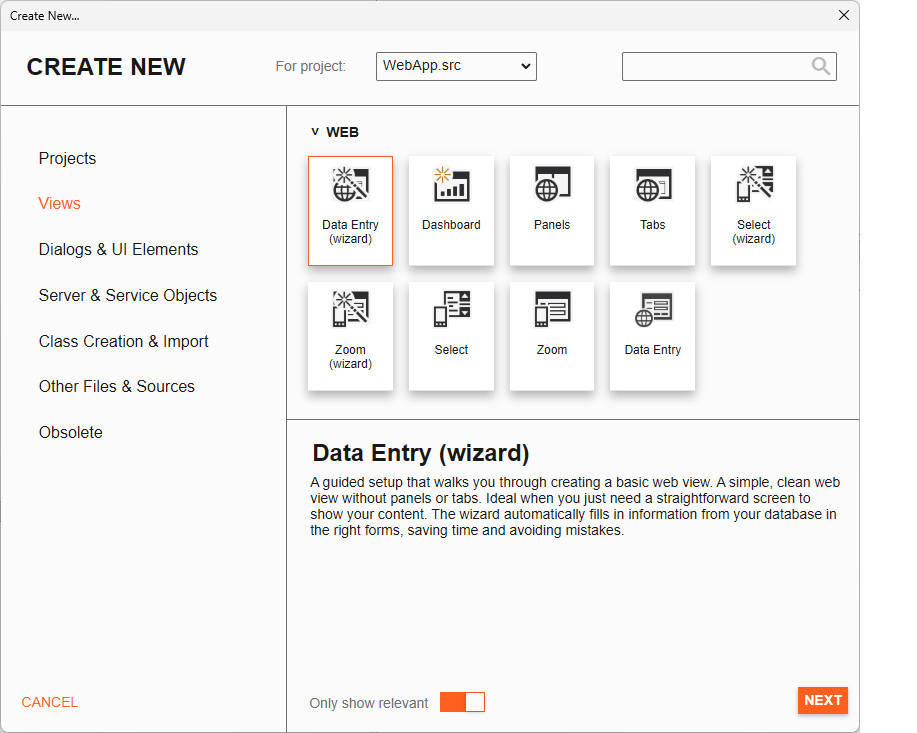
Task: Click the NEXT button
Action: click(823, 700)
